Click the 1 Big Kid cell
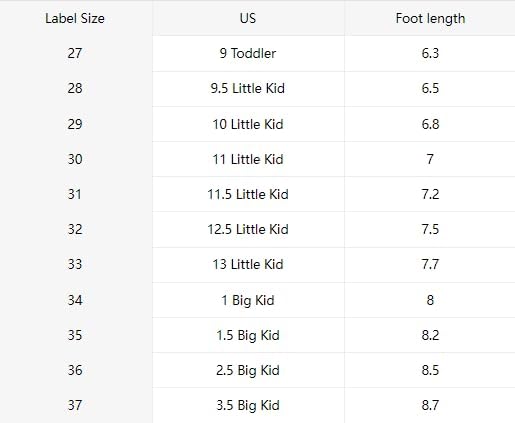The width and height of the screenshot is (515, 423). [248, 300]
